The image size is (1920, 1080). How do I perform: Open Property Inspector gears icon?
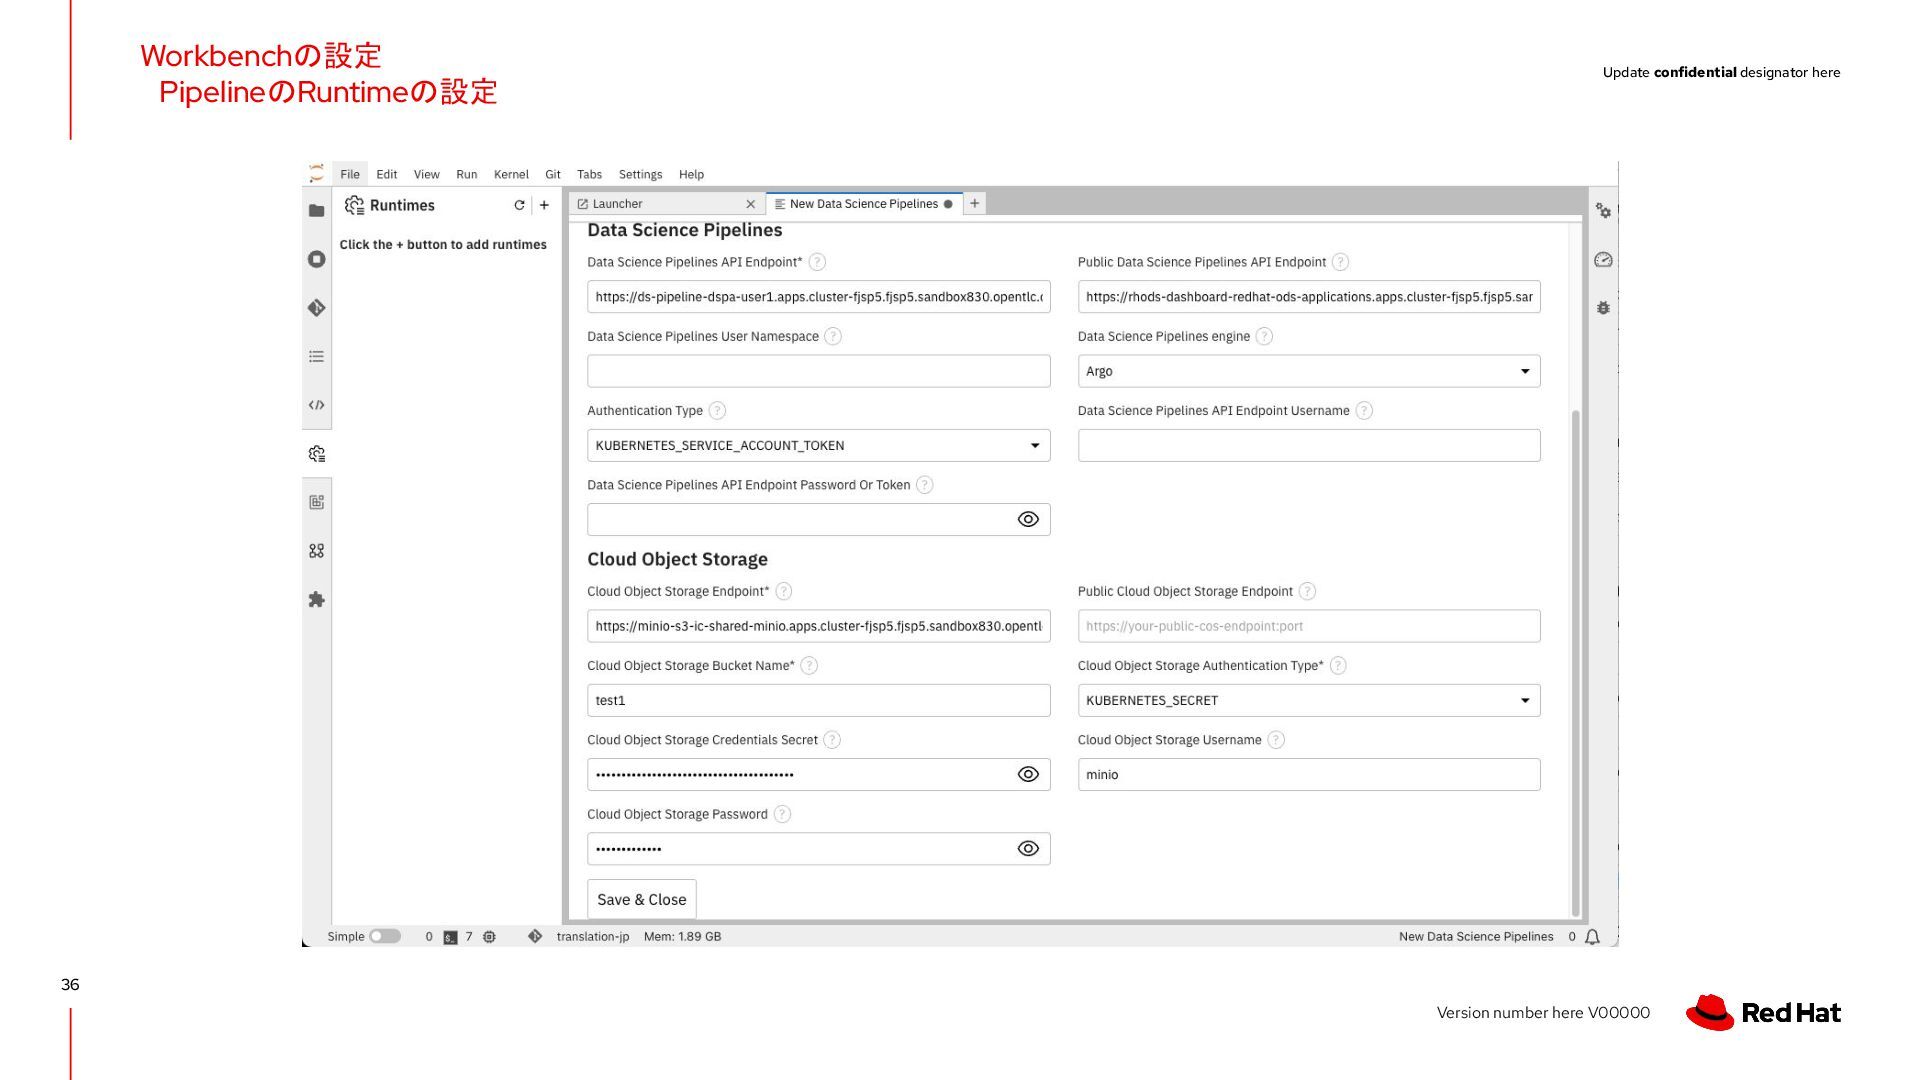coord(1603,211)
